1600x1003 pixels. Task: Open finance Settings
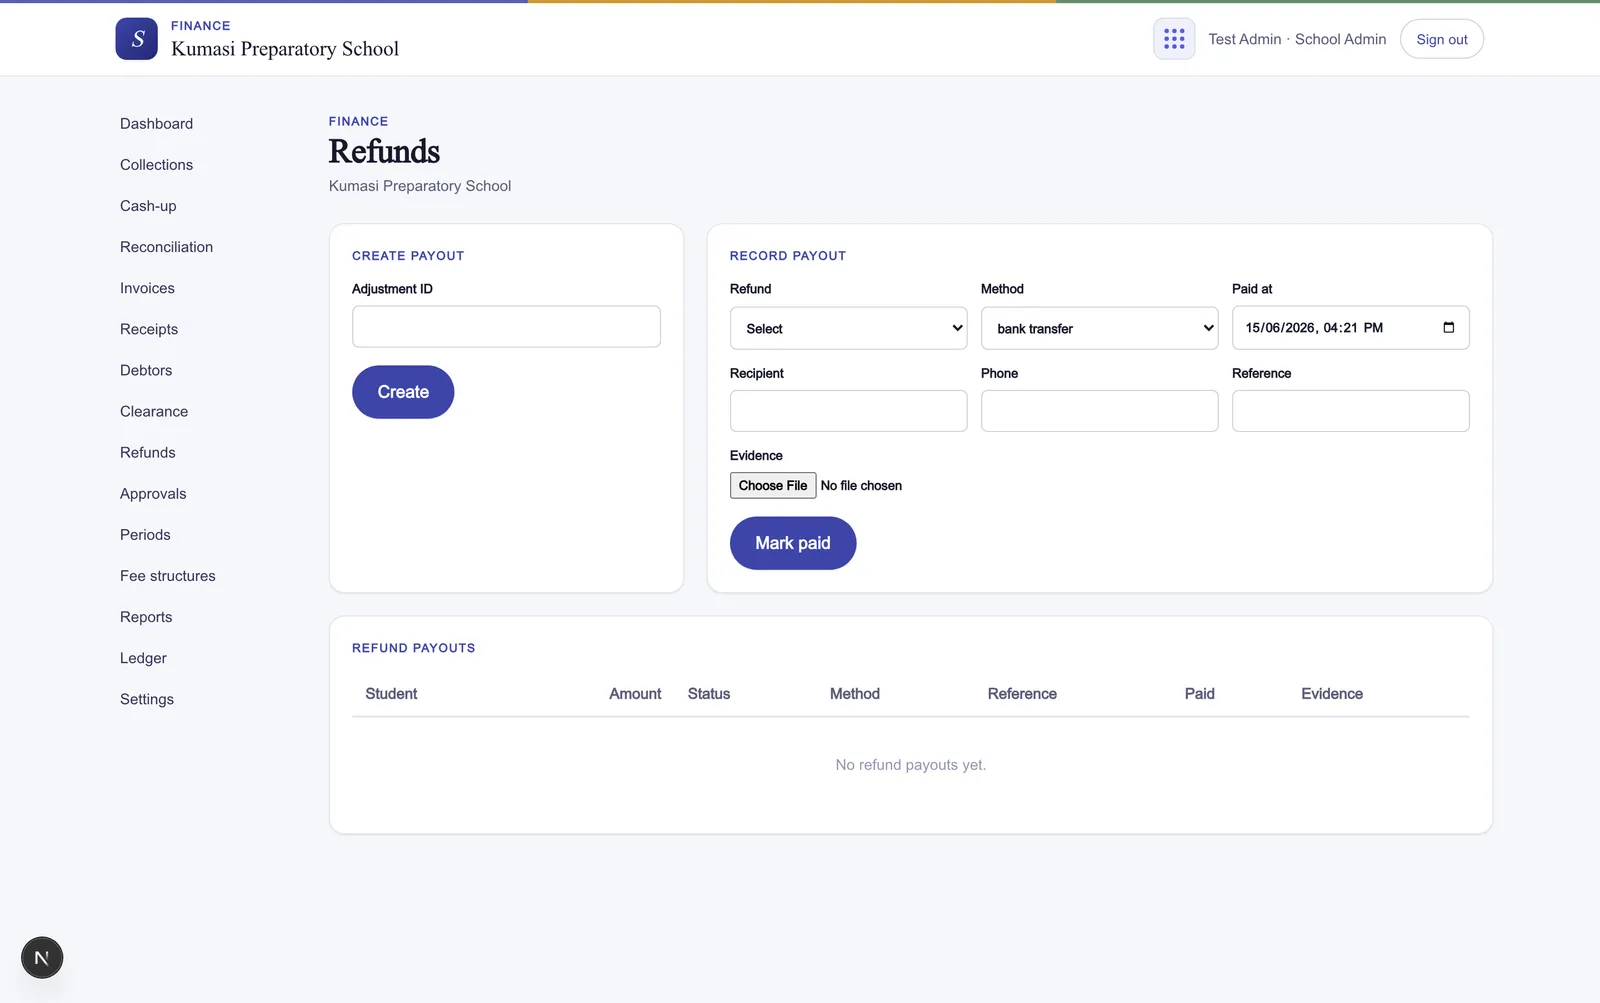(147, 699)
